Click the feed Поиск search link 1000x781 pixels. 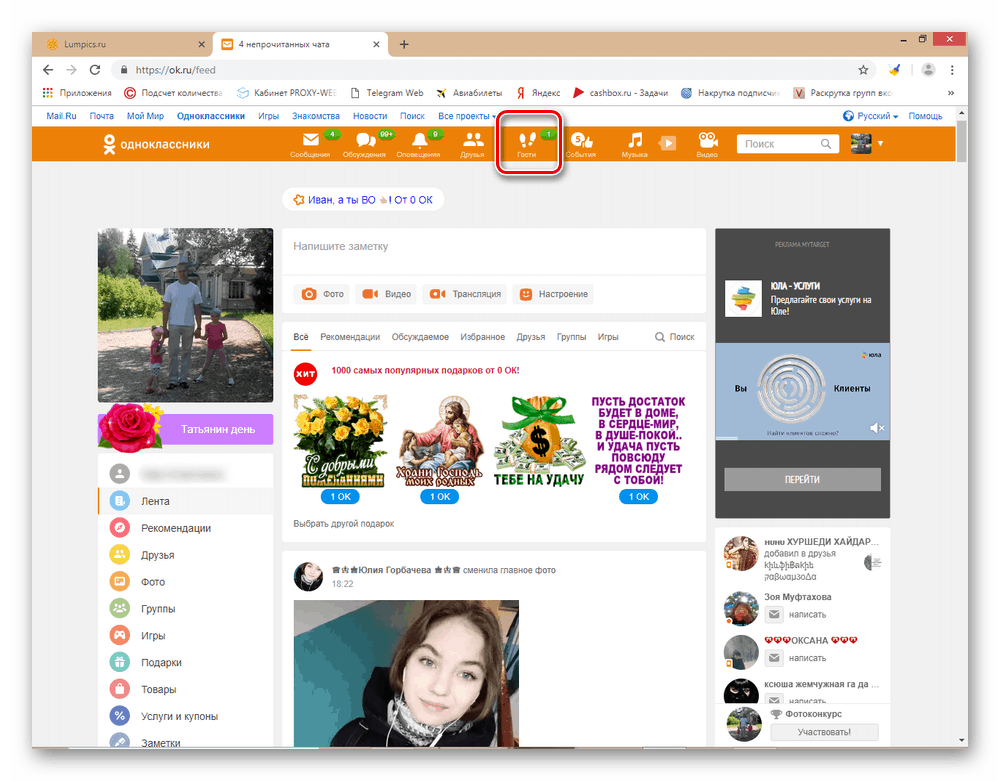click(x=675, y=337)
